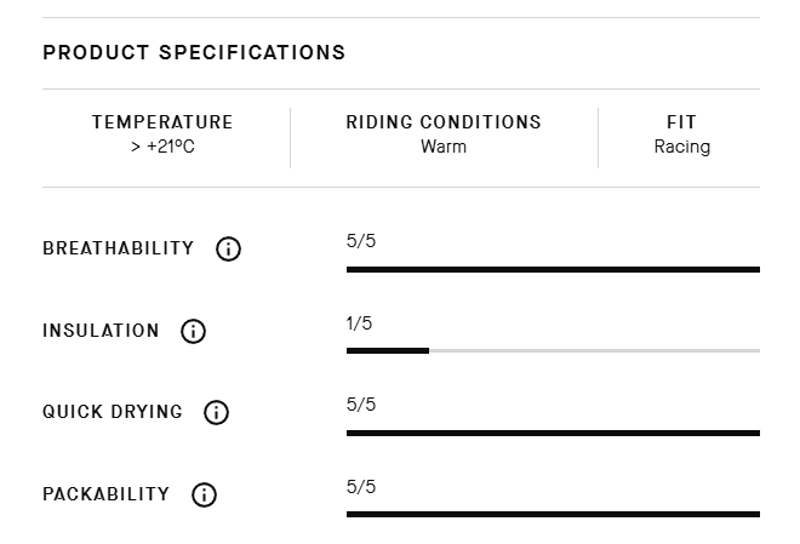
Task: Click the Breathability label text
Action: tap(118, 249)
